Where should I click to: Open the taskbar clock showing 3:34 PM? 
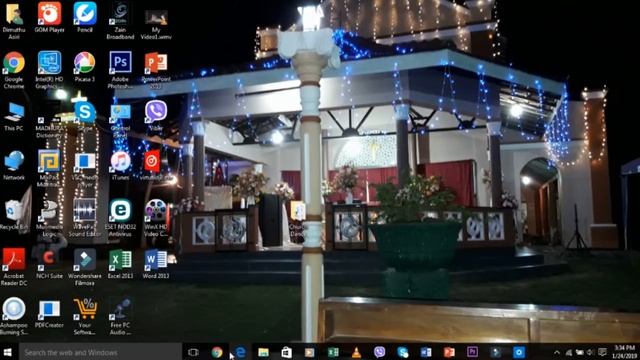tap(624, 352)
